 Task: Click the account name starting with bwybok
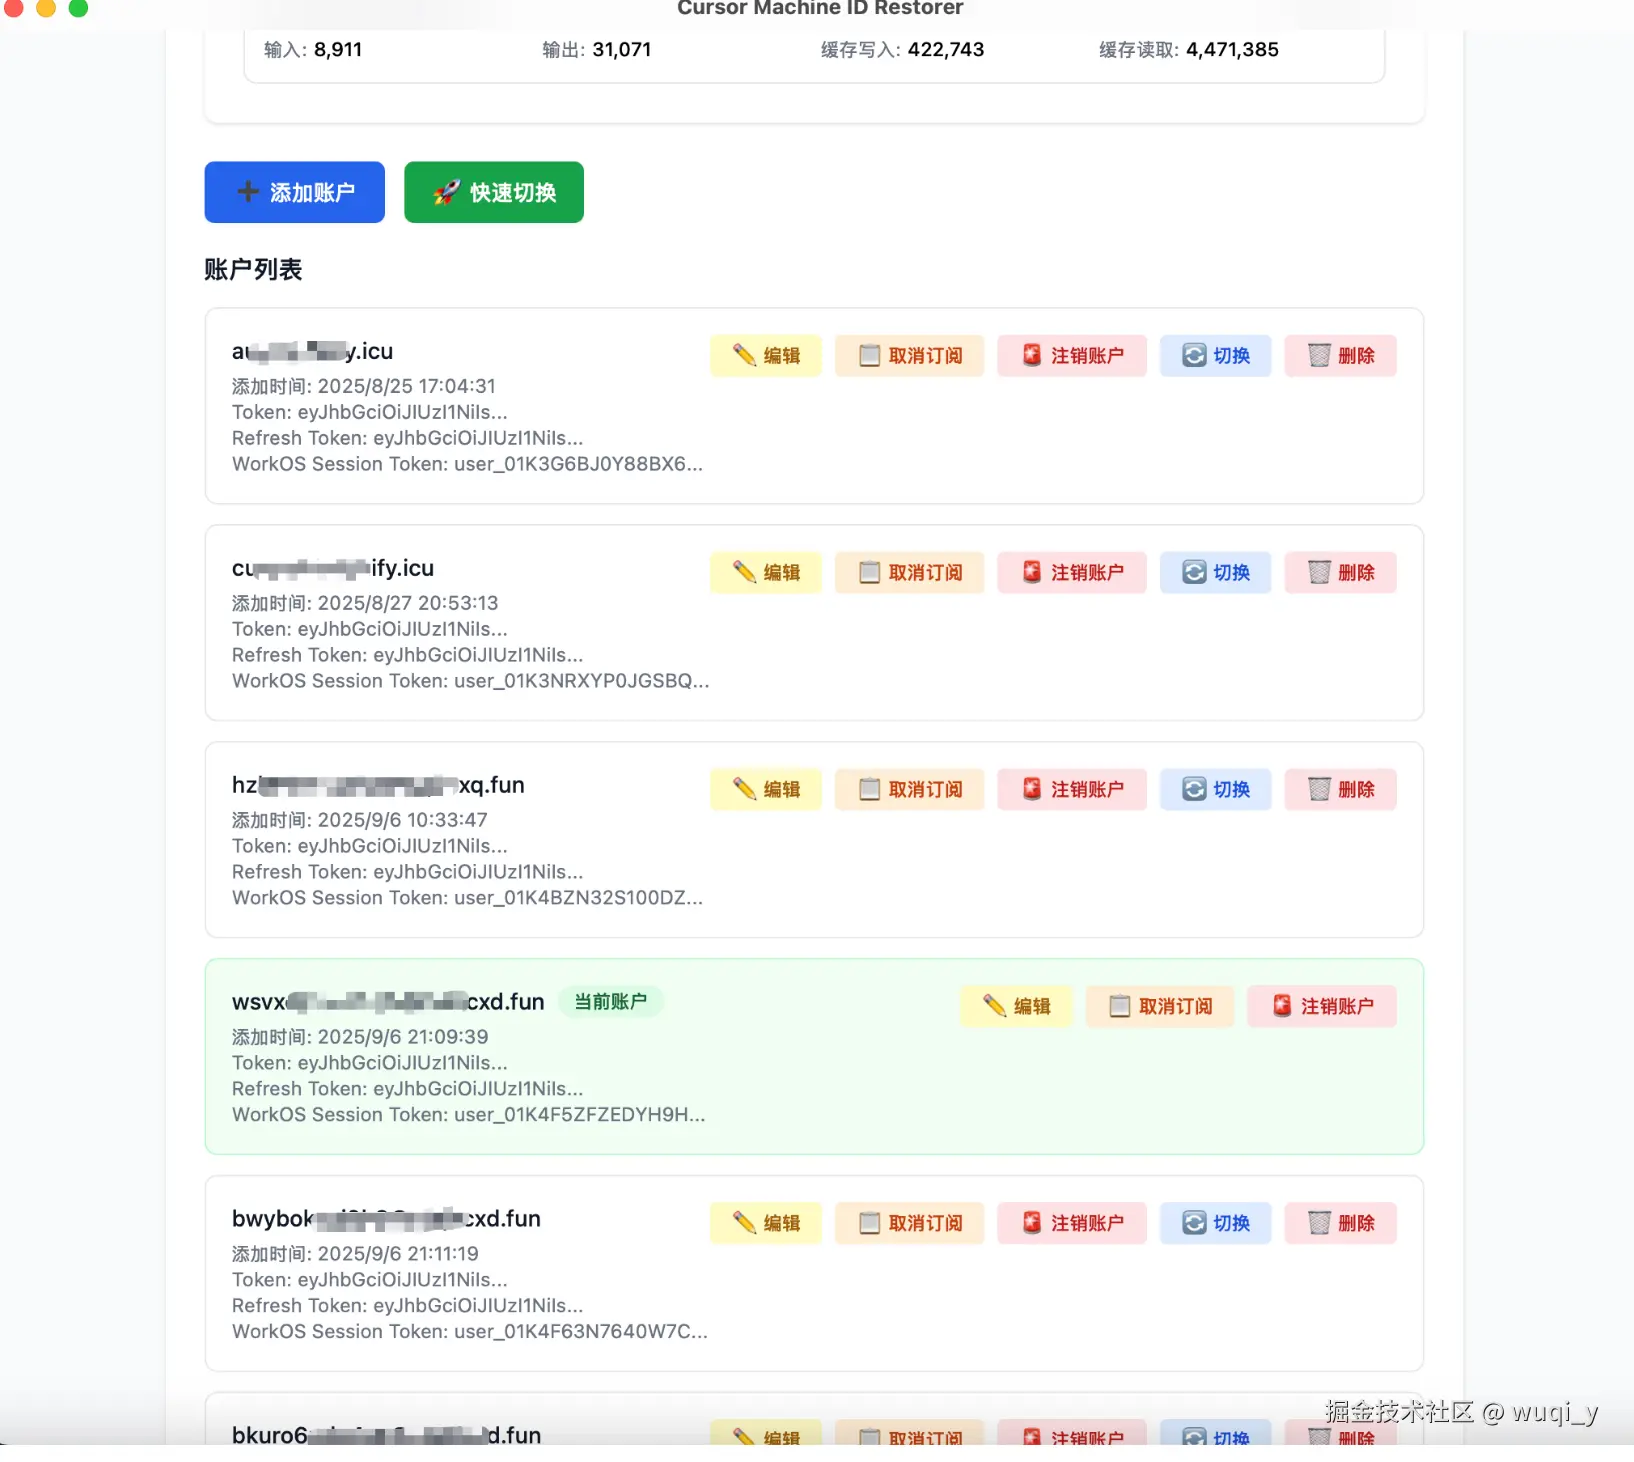tap(386, 1220)
